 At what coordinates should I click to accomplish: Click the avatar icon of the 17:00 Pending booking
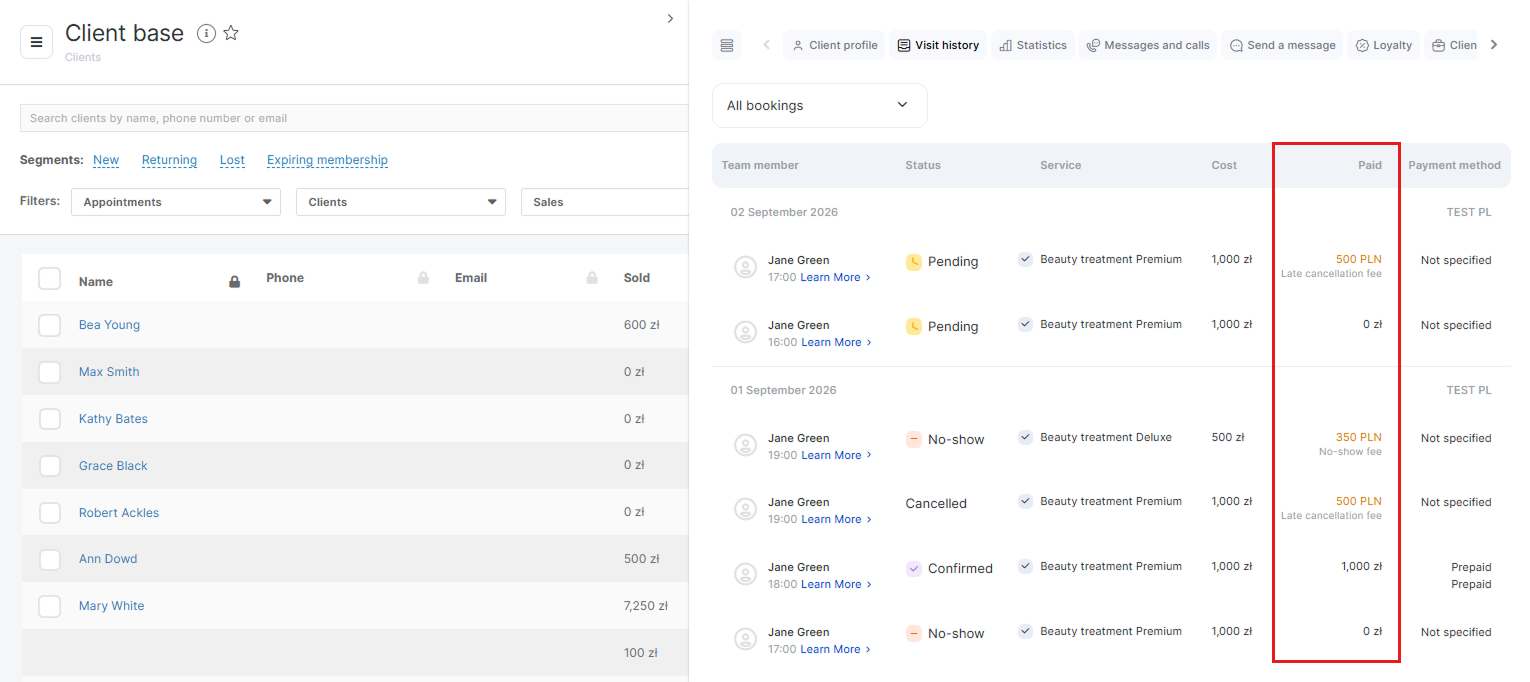click(745, 267)
